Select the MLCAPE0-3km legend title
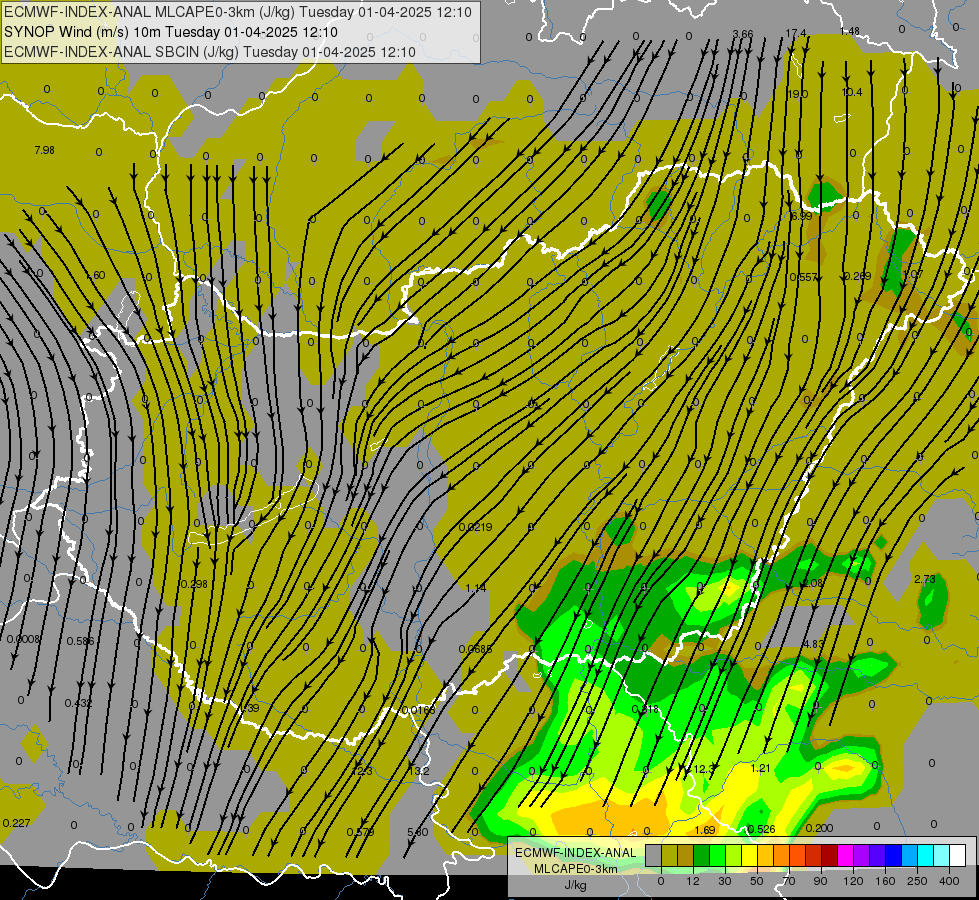The image size is (979, 900). click(x=575, y=869)
